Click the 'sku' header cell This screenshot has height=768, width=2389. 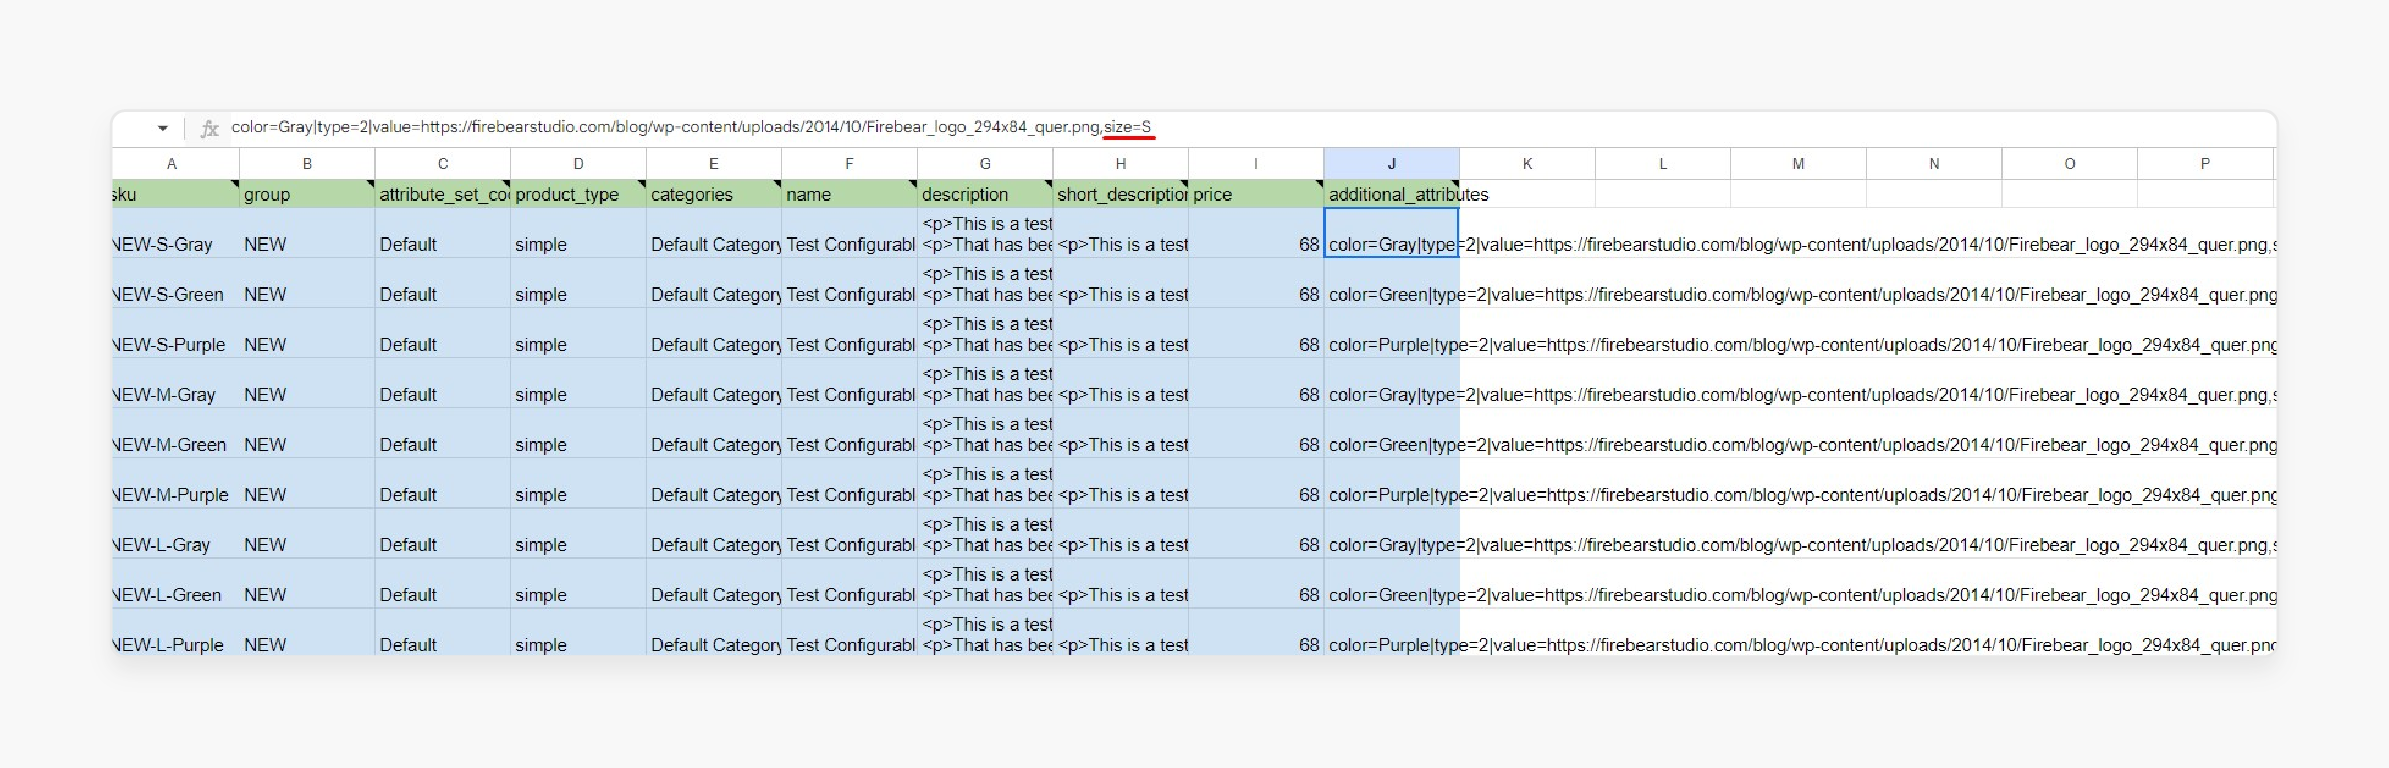click(175, 194)
